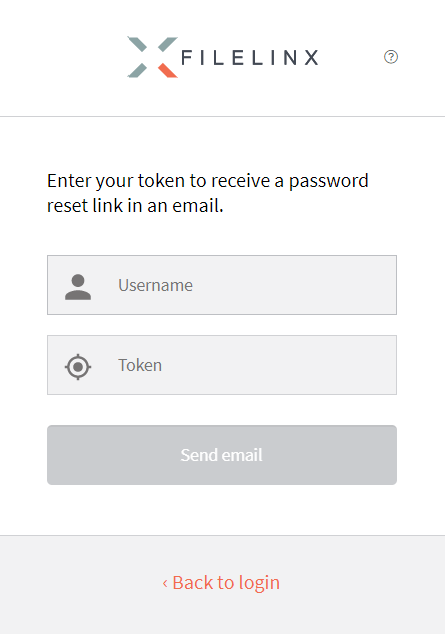Select the back chevron before login link
445x634 pixels.
[x=165, y=583]
